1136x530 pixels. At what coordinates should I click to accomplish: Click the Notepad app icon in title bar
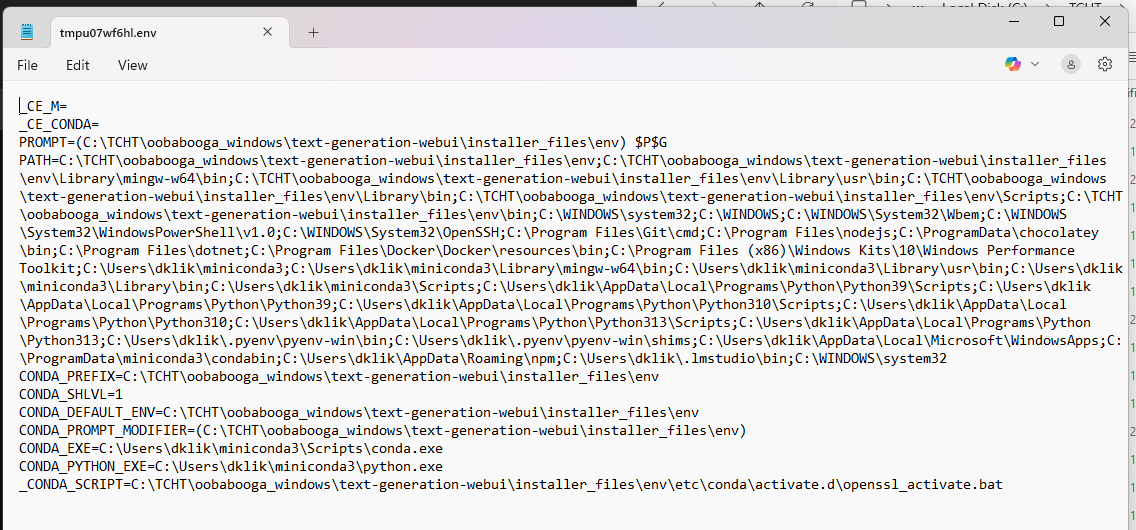tap(27, 32)
